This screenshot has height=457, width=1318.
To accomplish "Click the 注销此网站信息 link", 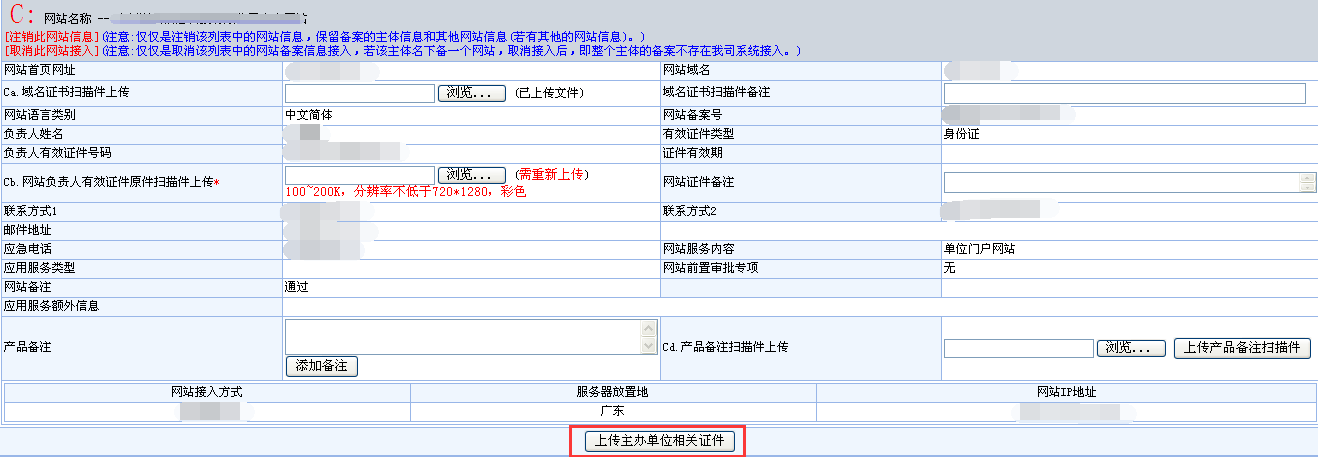I will (x=51, y=36).
